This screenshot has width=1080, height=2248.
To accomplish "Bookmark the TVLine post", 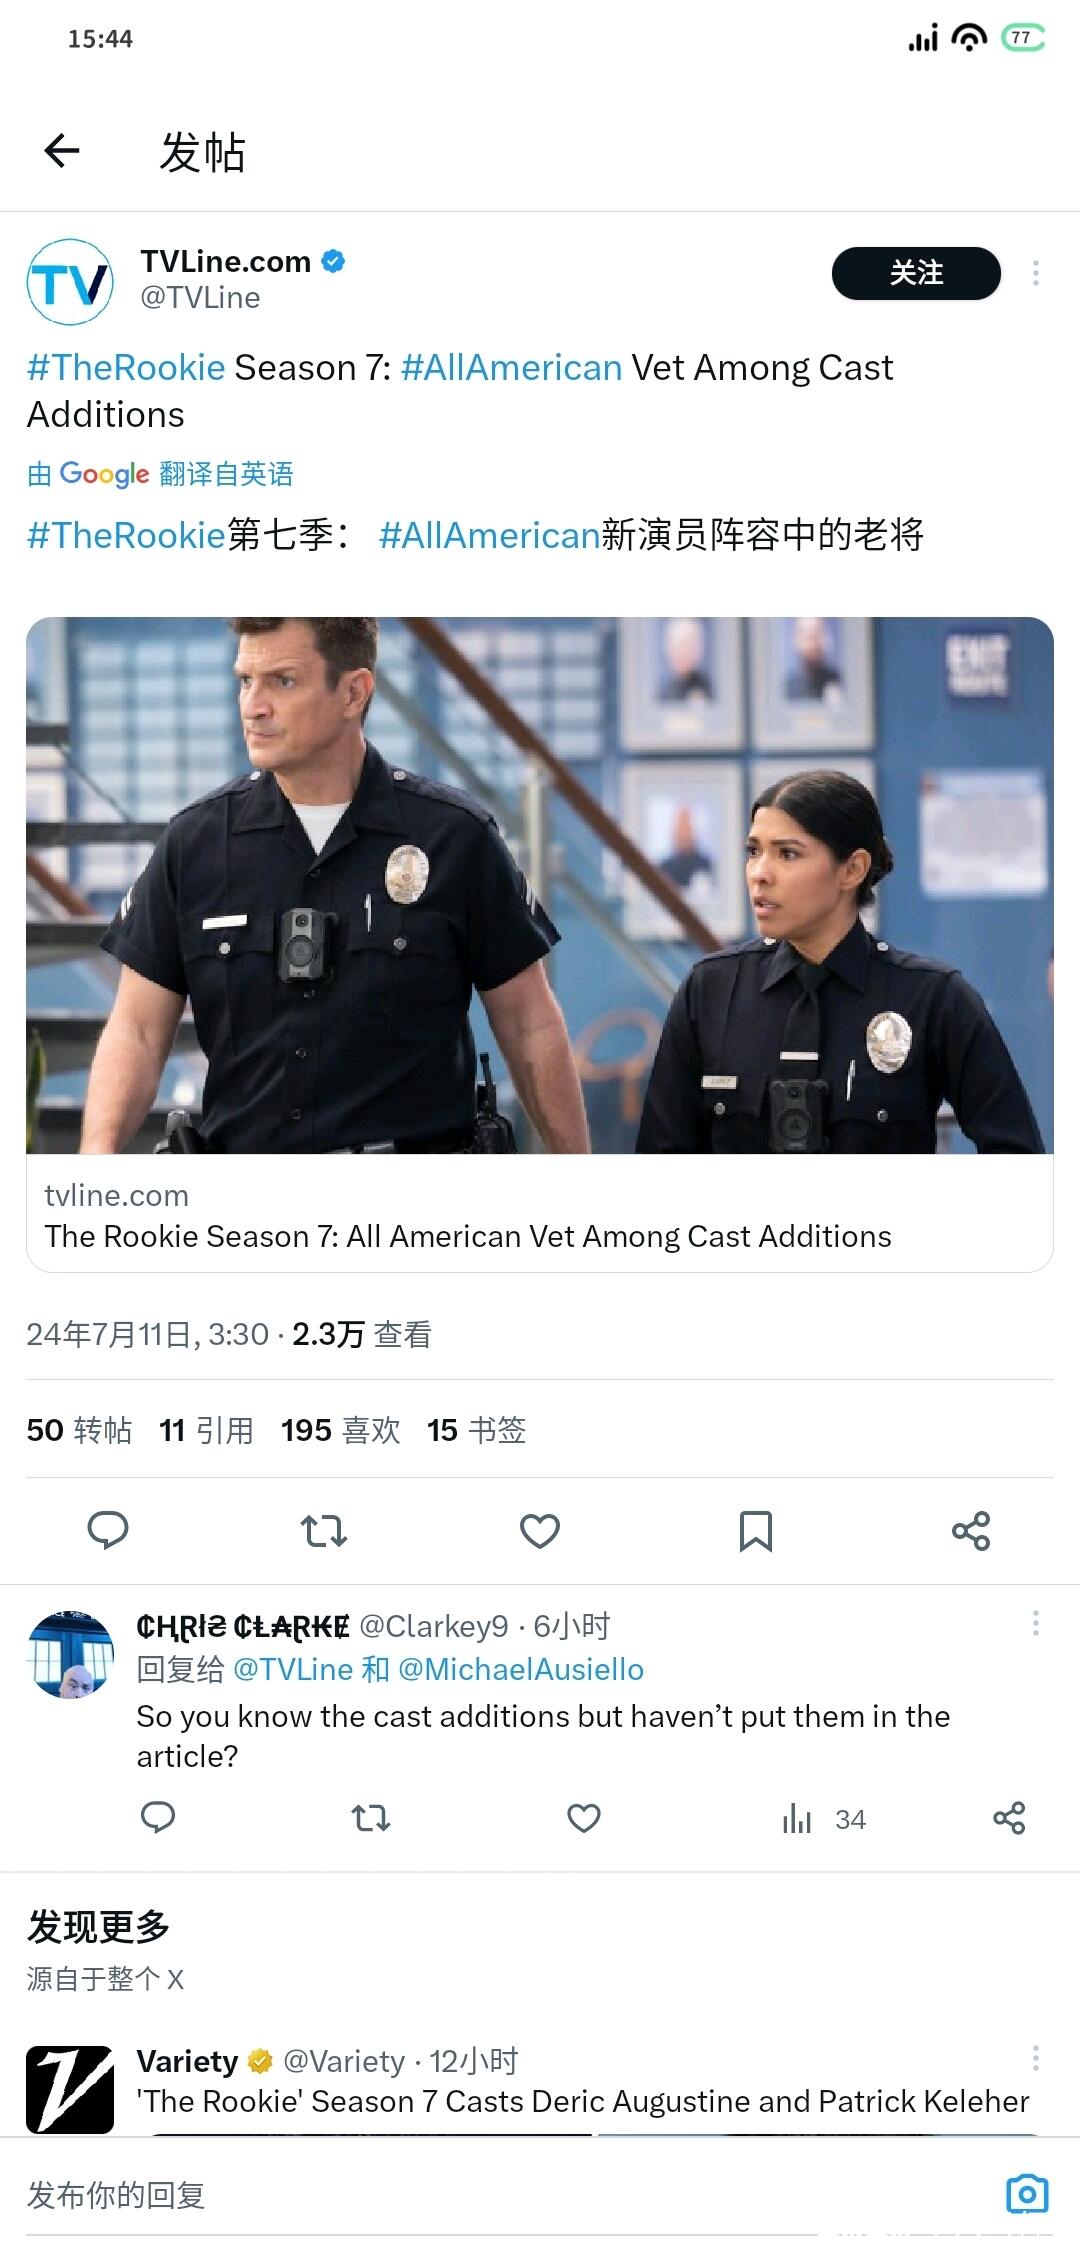I will coord(756,1530).
